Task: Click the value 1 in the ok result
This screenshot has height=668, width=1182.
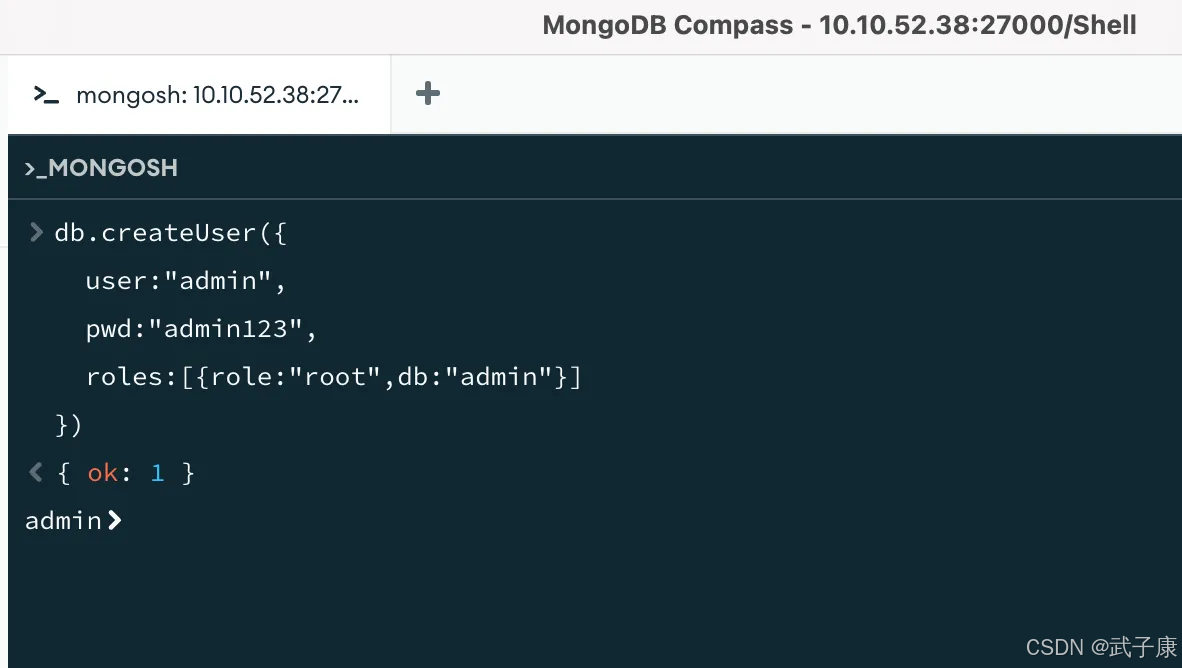Action: (156, 472)
